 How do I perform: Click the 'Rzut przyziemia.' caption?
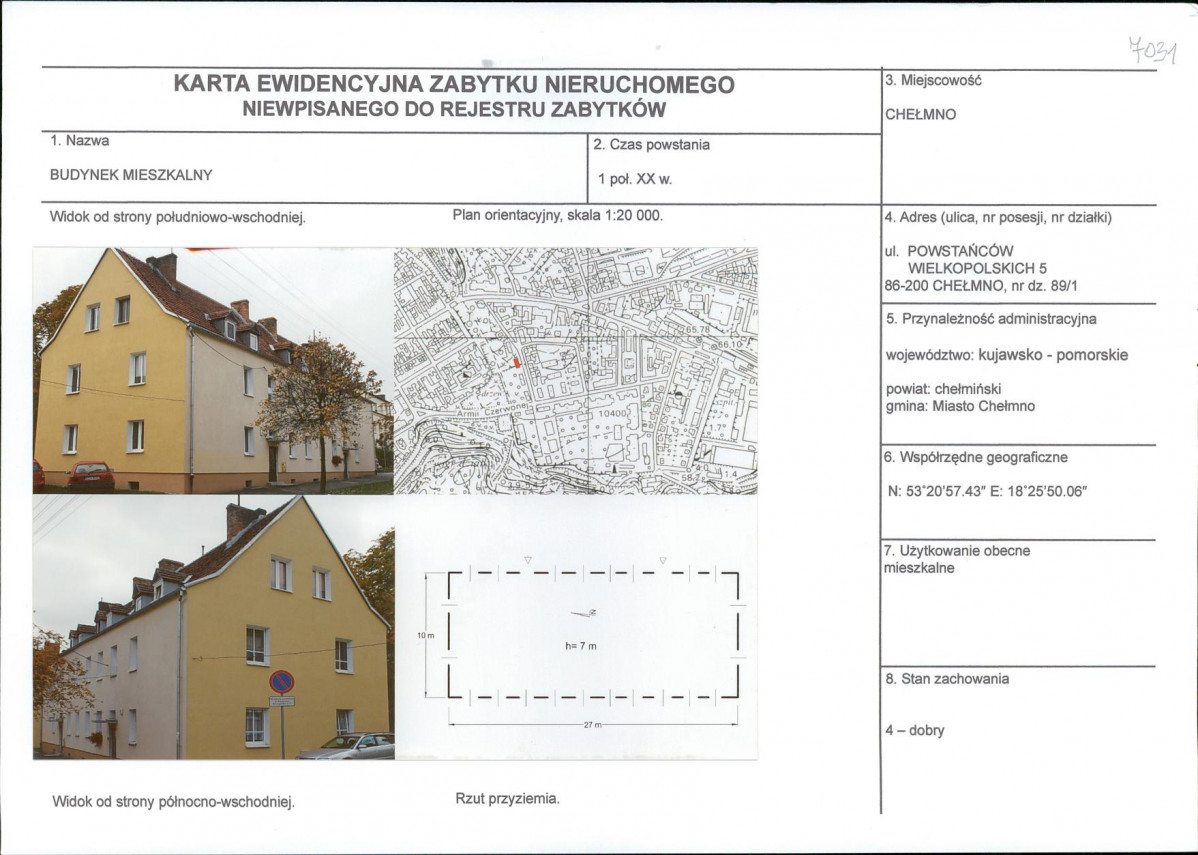(507, 799)
